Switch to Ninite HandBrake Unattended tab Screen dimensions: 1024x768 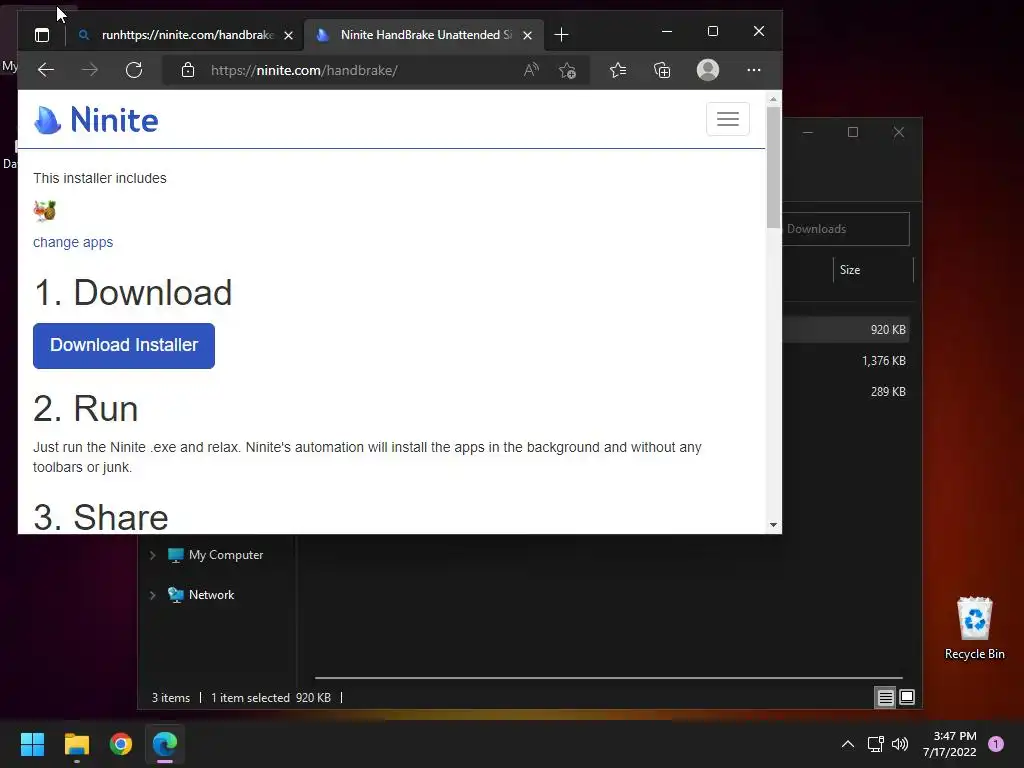click(x=424, y=35)
